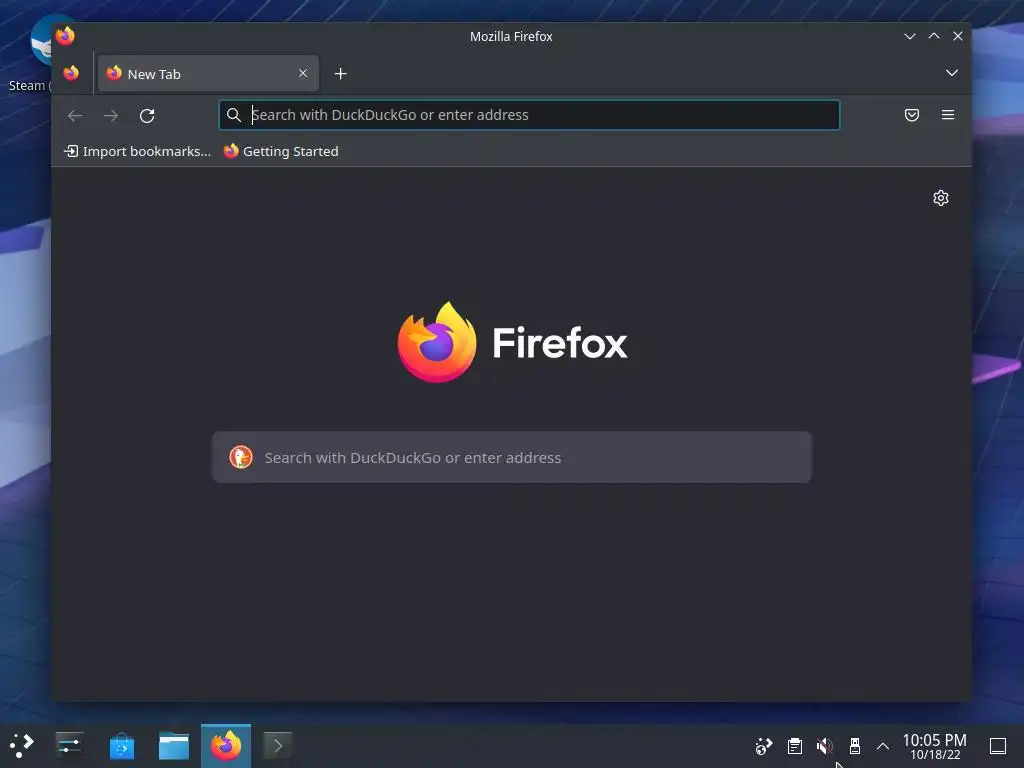
Task: Open Konsole terminal from the taskbar
Action: coord(278,745)
